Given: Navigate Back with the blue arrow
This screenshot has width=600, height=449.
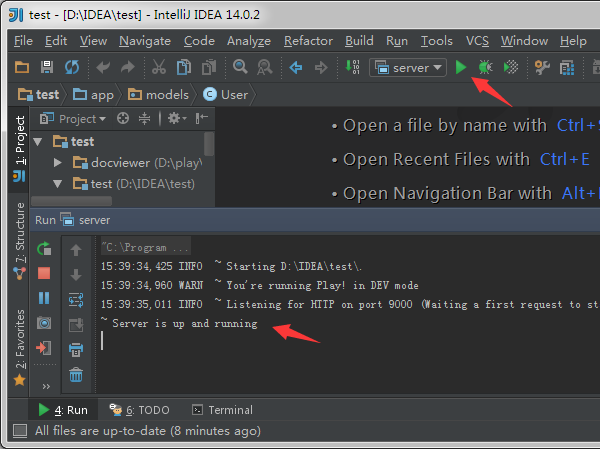Looking at the screenshot, I should 296,68.
